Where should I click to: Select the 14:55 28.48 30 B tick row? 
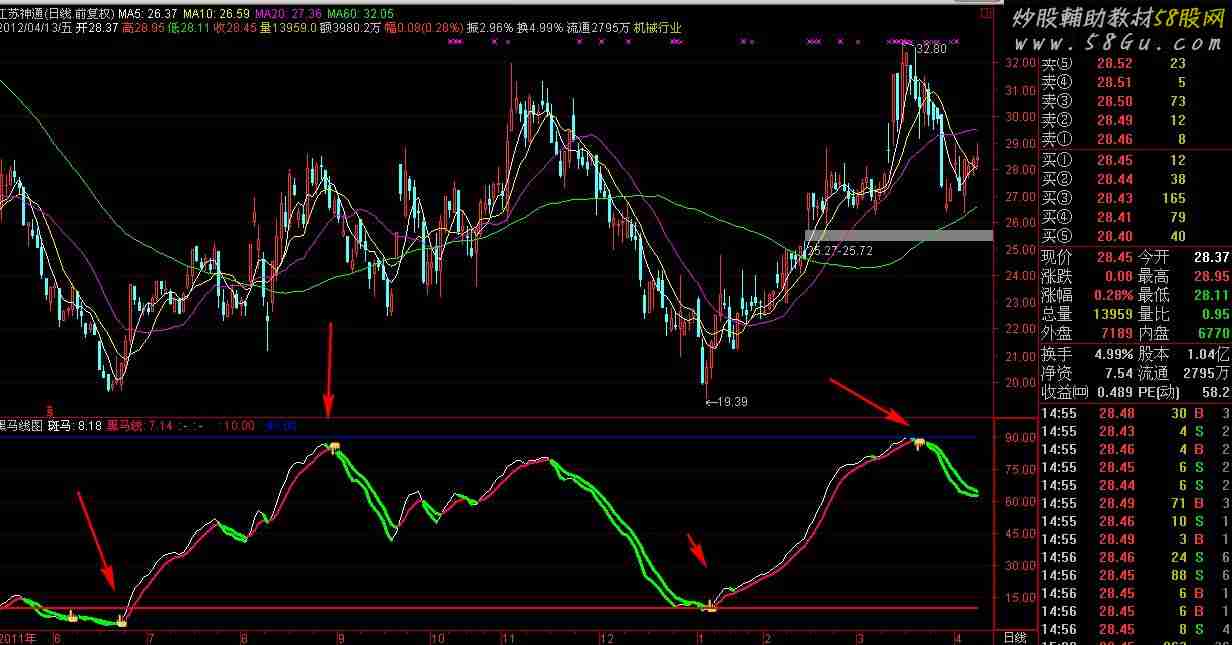[1135, 414]
